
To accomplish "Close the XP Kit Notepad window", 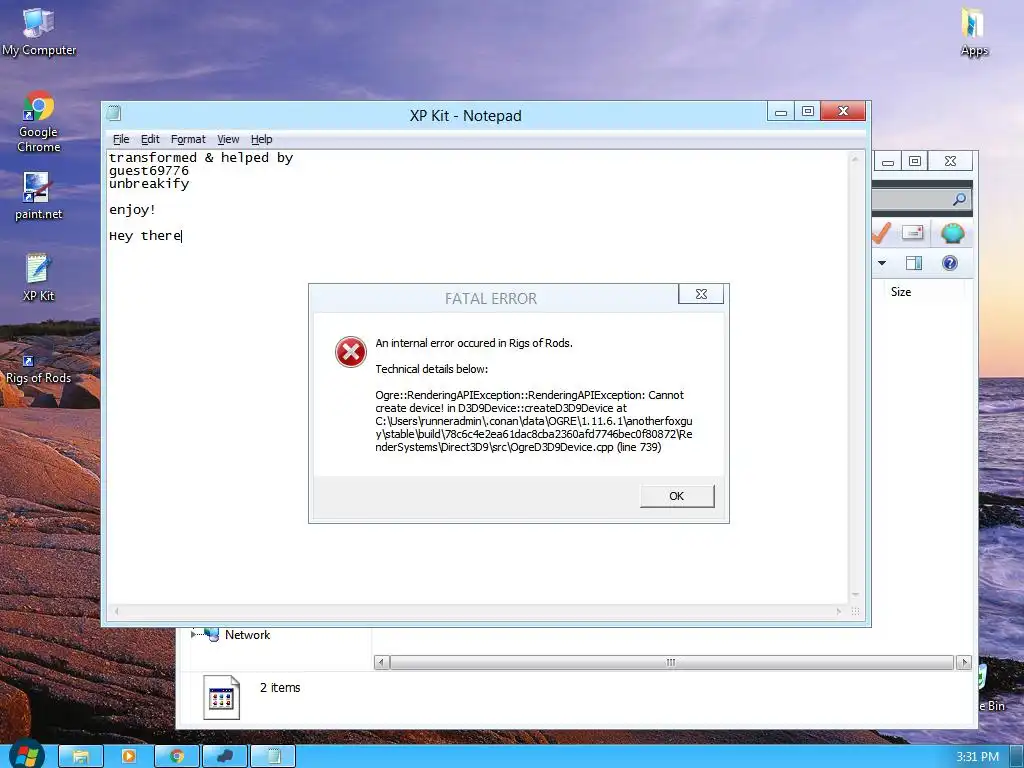I will click(843, 112).
